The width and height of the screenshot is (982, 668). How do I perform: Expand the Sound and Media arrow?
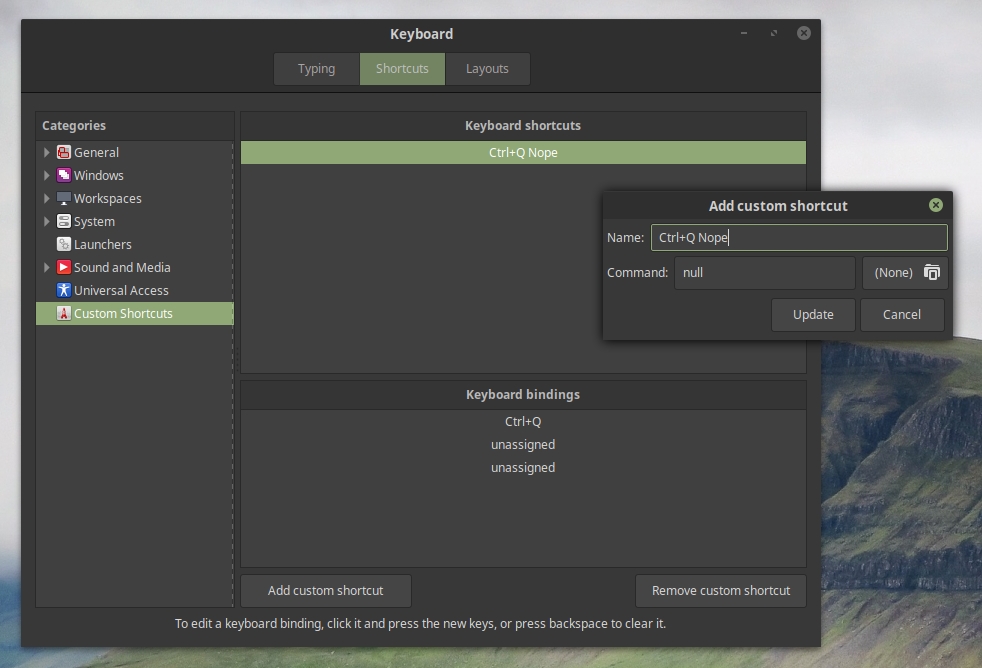(47, 268)
